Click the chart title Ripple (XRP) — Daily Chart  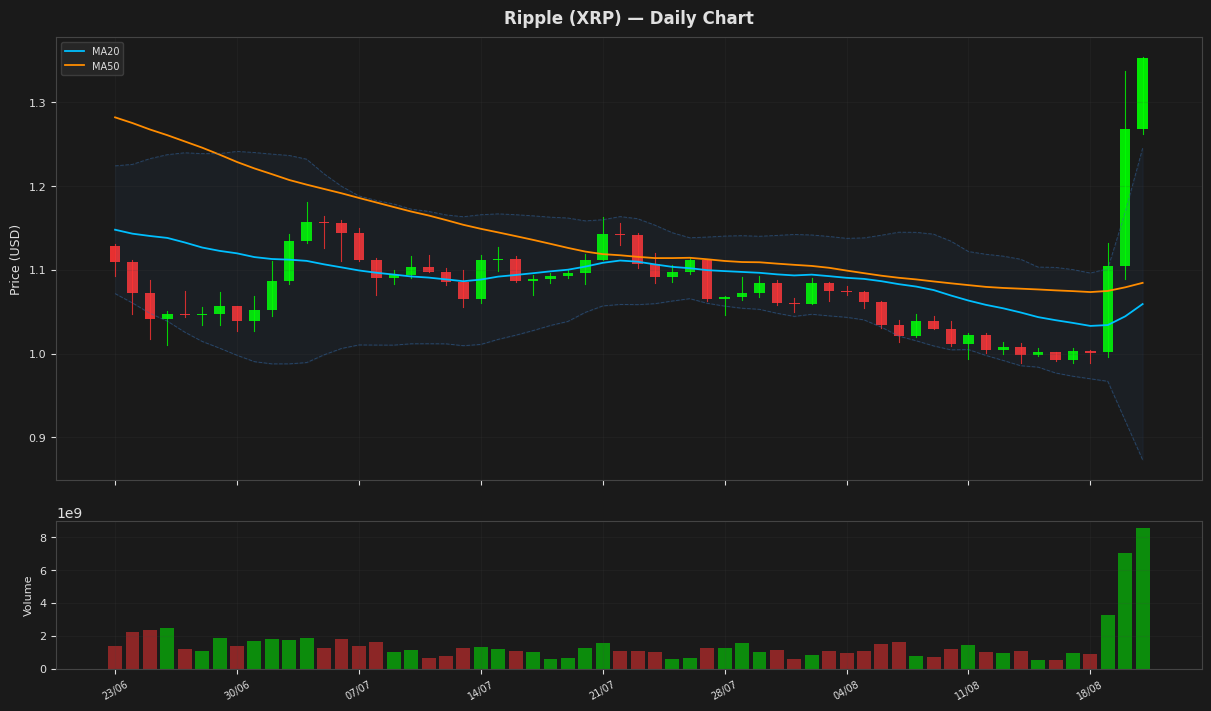click(629, 19)
